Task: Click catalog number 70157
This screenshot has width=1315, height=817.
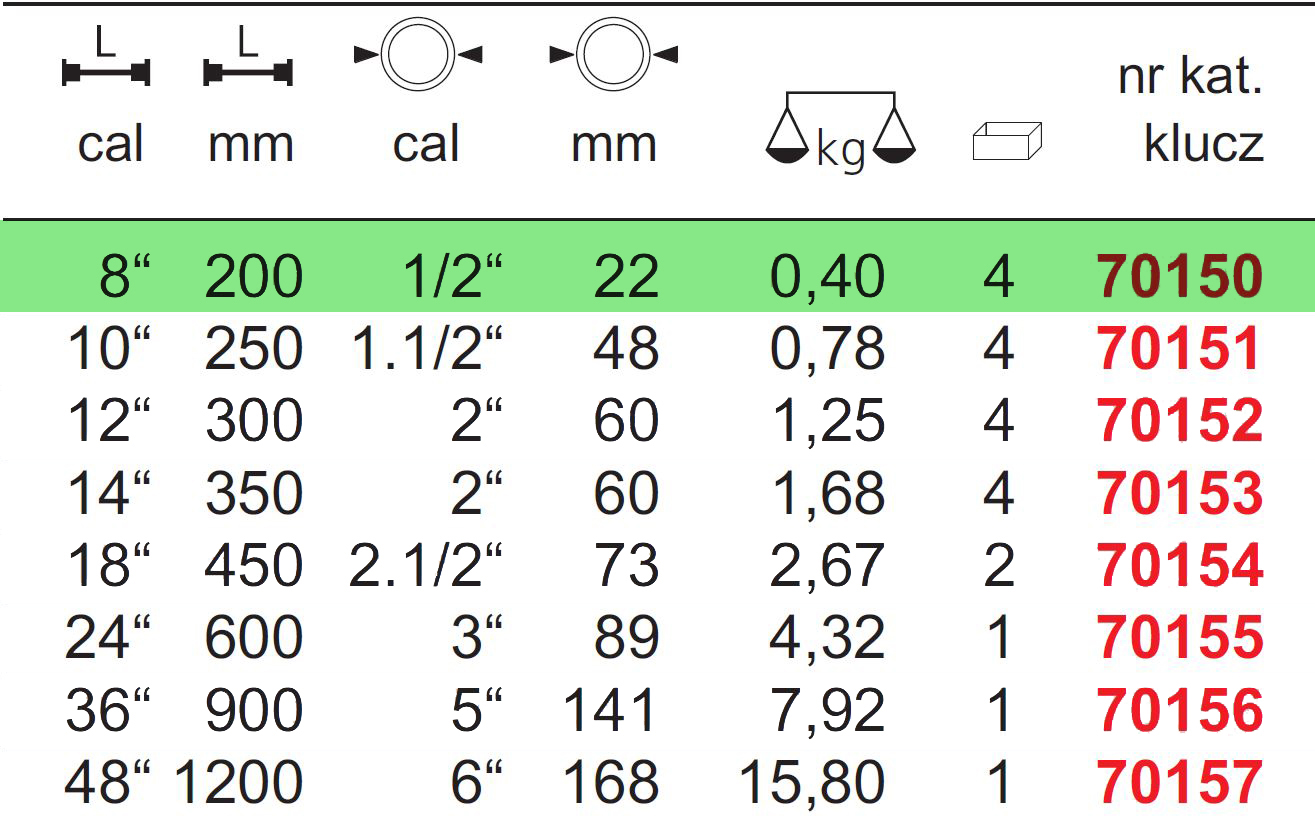Action: (x=1180, y=782)
